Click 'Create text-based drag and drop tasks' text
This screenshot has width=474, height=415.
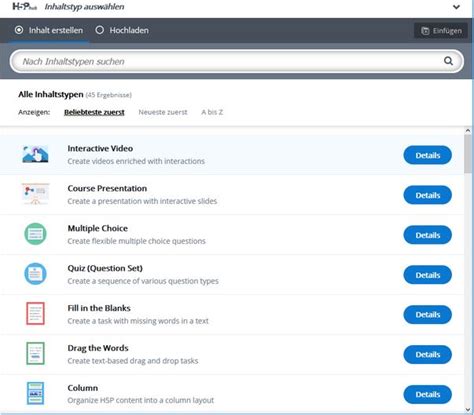pos(133,361)
